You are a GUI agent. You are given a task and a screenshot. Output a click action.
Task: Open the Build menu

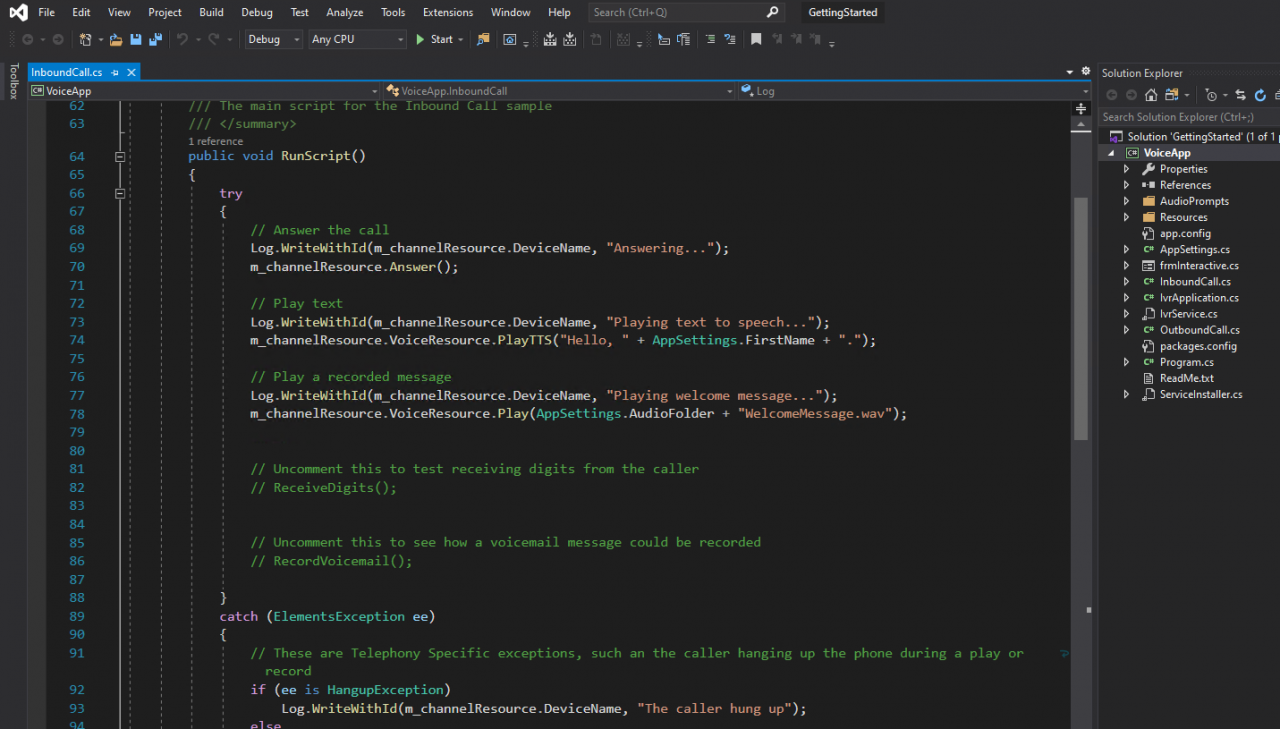pyautogui.click(x=211, y=12)
